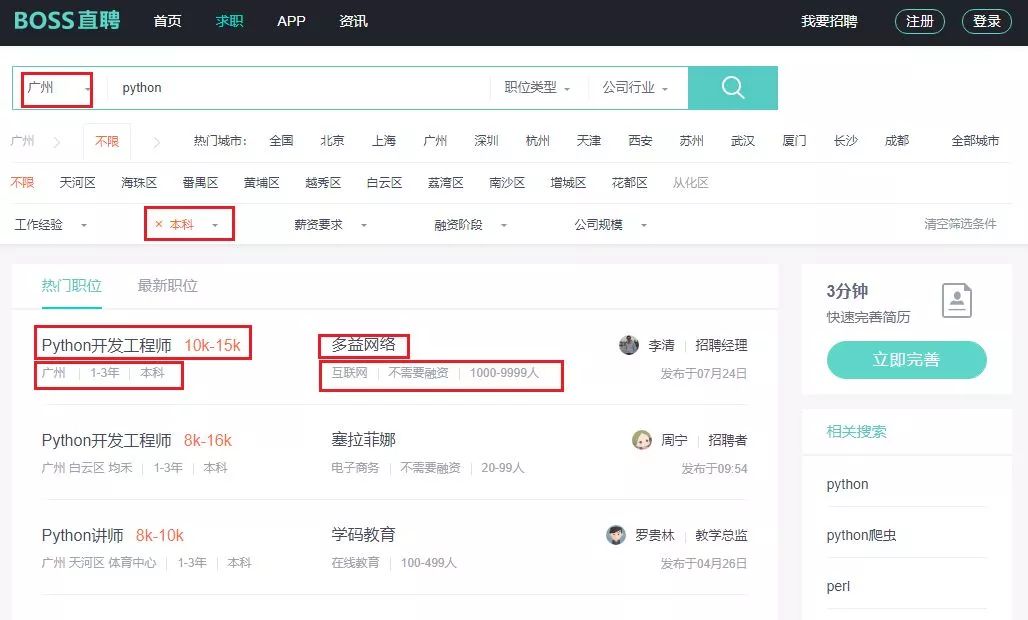Click the 立即完善 button
Screen dimensions: 1028x620
point(906,359)
